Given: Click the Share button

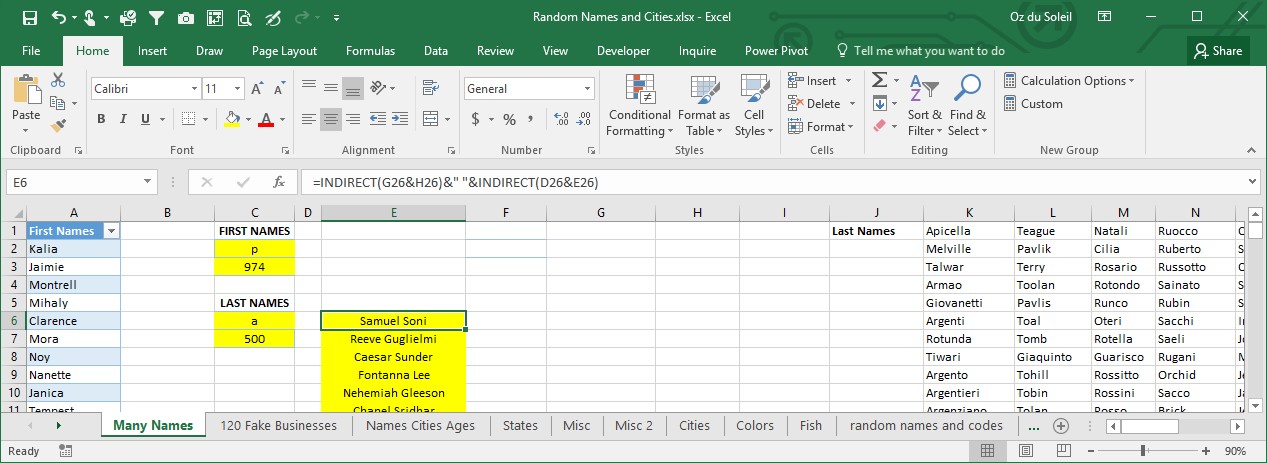Looking at the screenshot, I should (x=1218, y=51).
